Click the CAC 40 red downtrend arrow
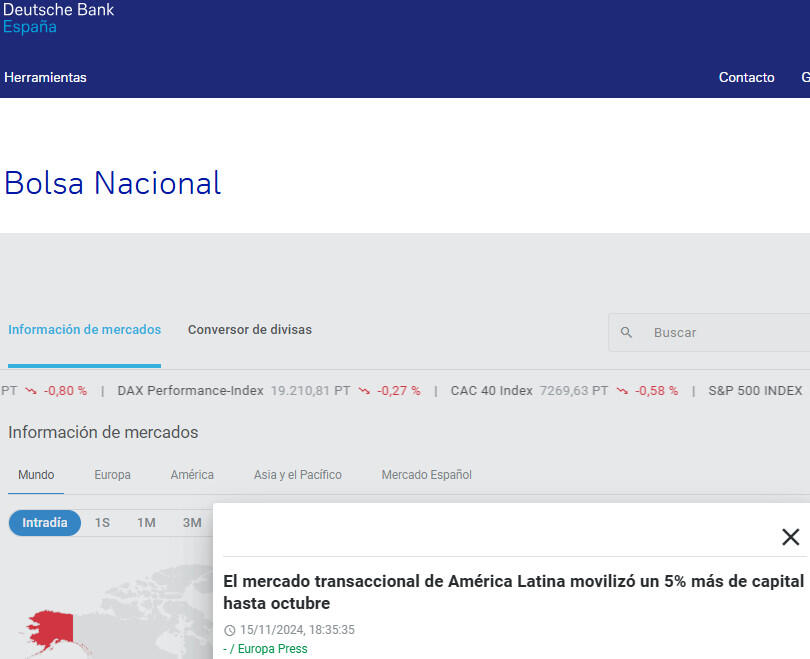This screenshot has width=810, height=659. point(622,390)
